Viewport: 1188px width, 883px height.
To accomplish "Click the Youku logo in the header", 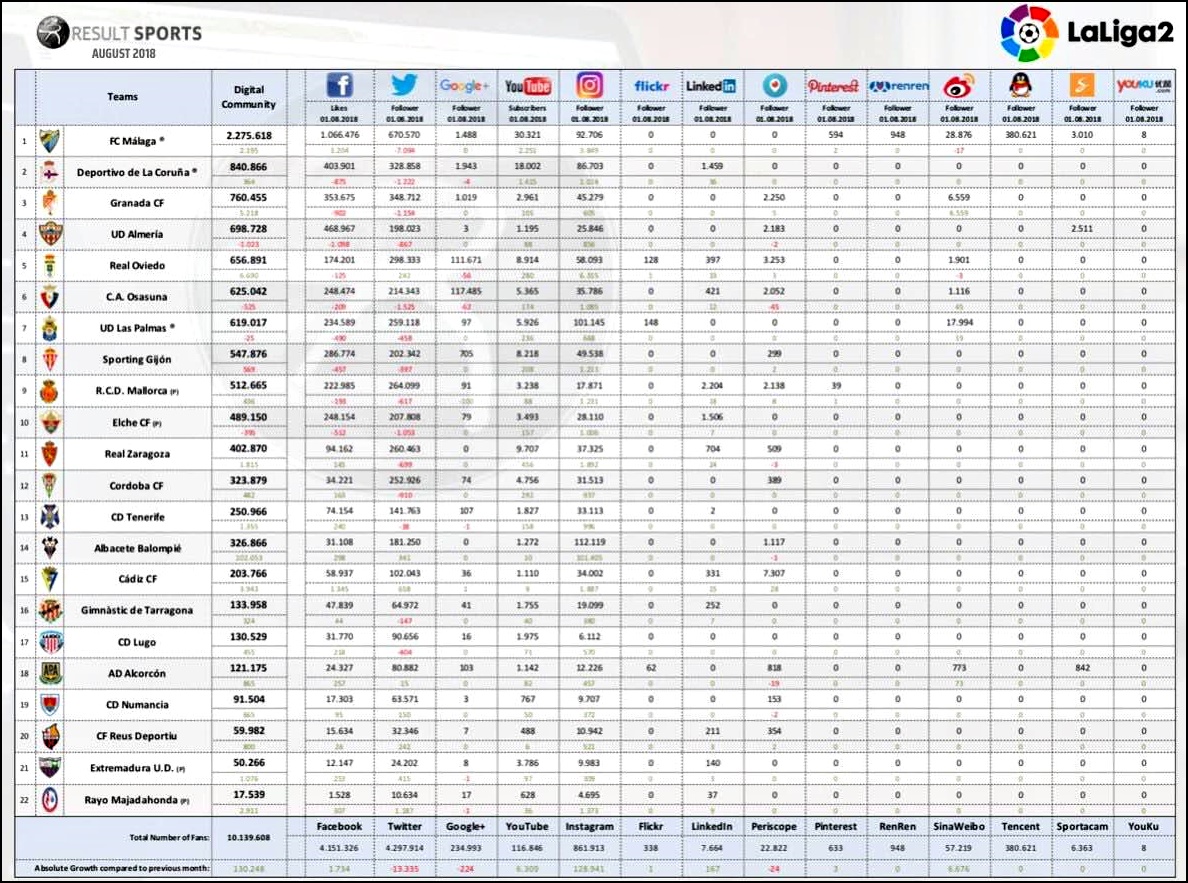I will 1144,85.
